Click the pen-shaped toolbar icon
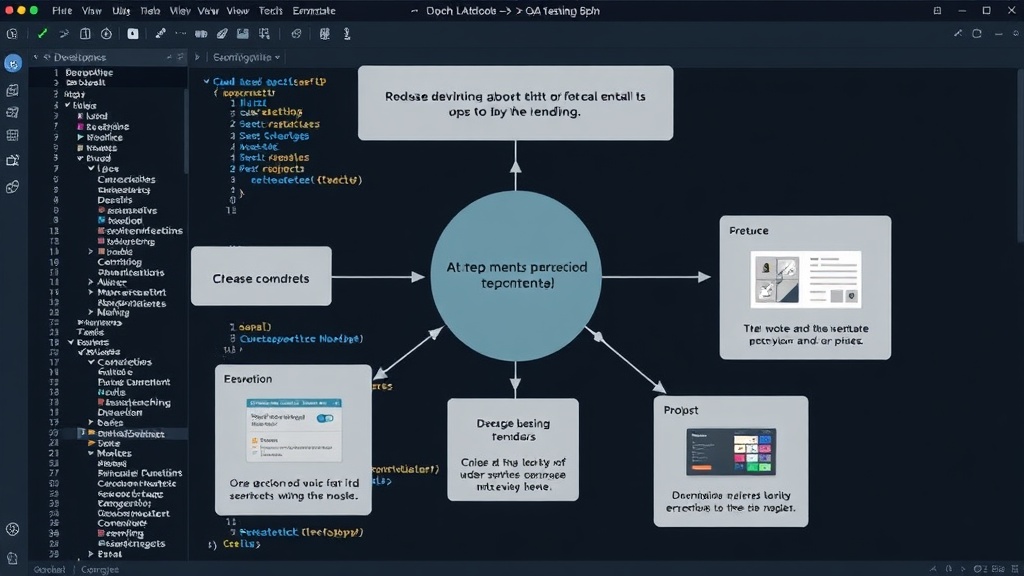 pyautogui.click(x=160, y=33)
